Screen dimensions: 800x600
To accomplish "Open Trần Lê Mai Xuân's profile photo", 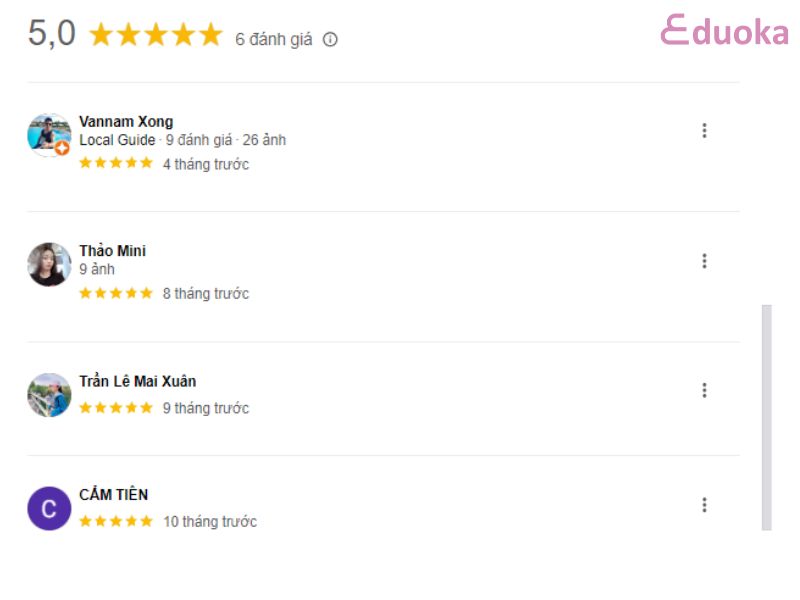I will tap(49, 395).
